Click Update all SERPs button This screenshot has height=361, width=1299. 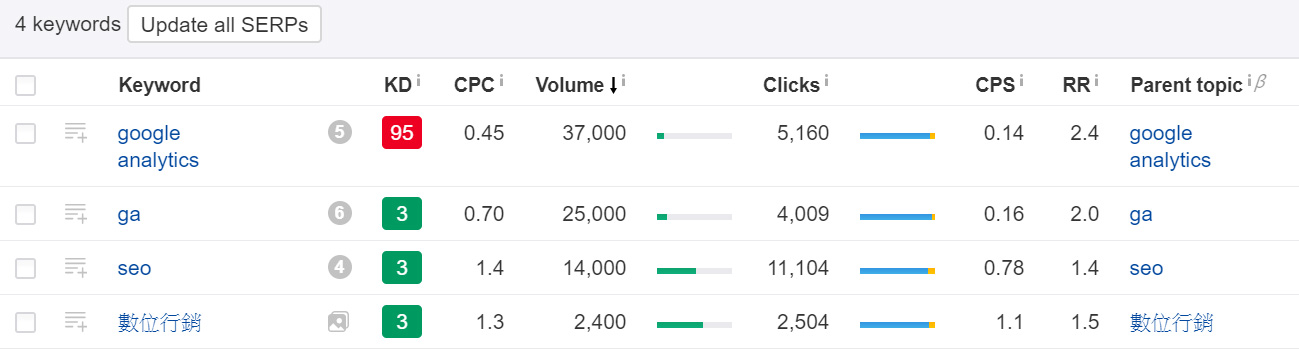tap(224, 25)
